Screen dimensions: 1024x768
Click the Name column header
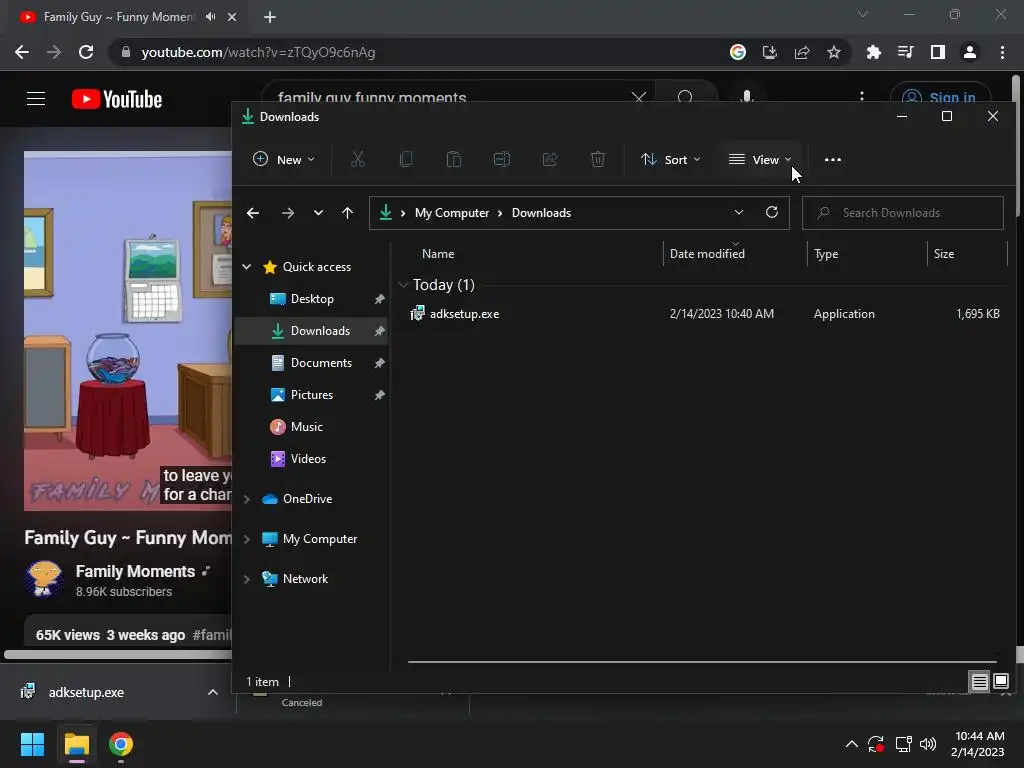(x=438, y=254)
